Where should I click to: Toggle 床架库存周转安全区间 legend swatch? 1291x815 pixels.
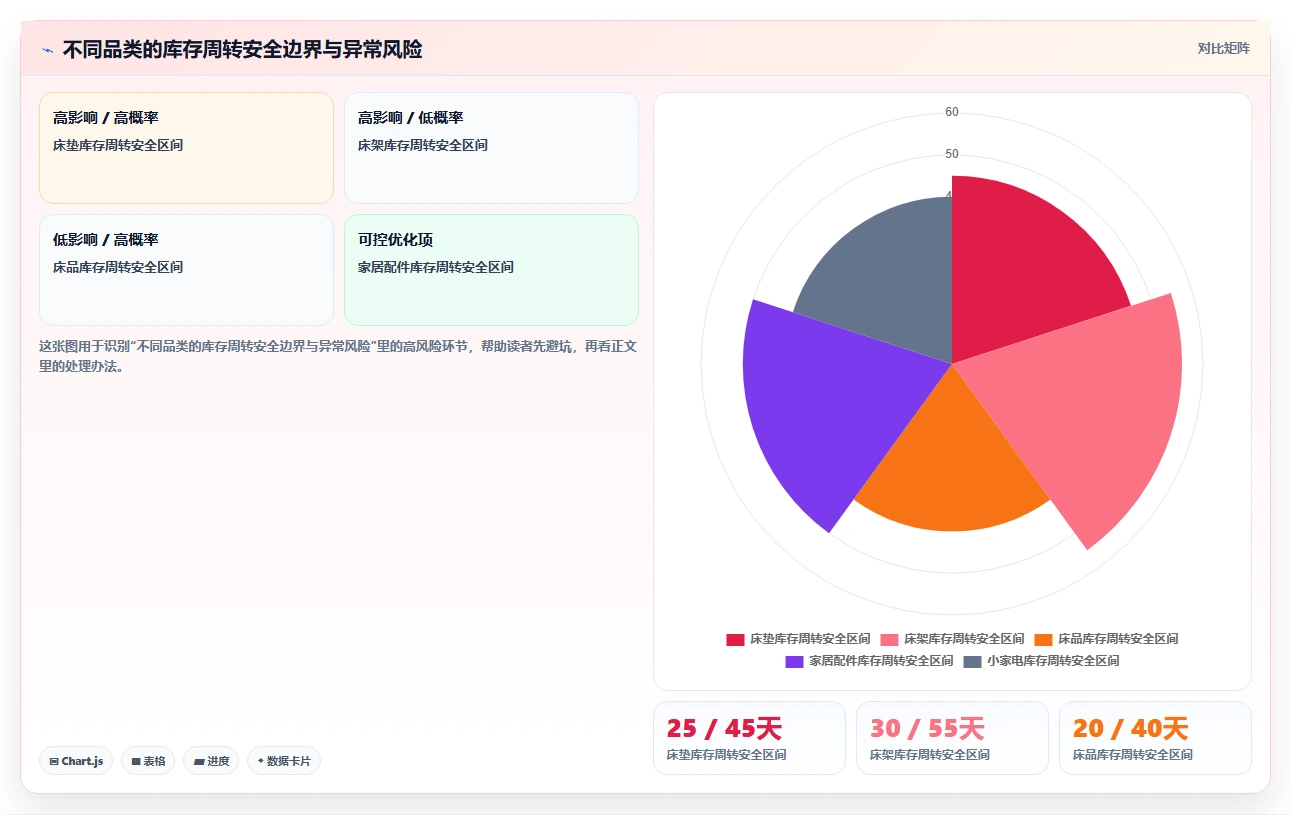pos(889,639)
